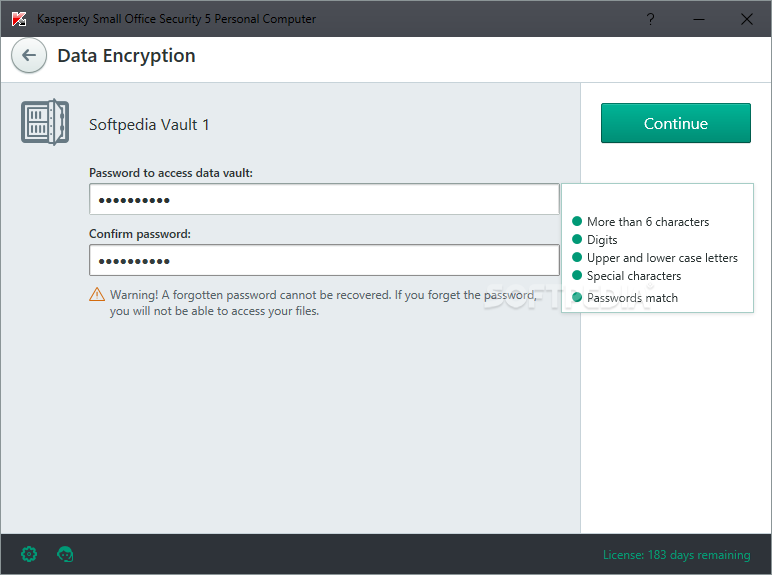Screen dimensions: 772x575
Task: Click the 'Data Encryption' heading
Action: [127, 56]
